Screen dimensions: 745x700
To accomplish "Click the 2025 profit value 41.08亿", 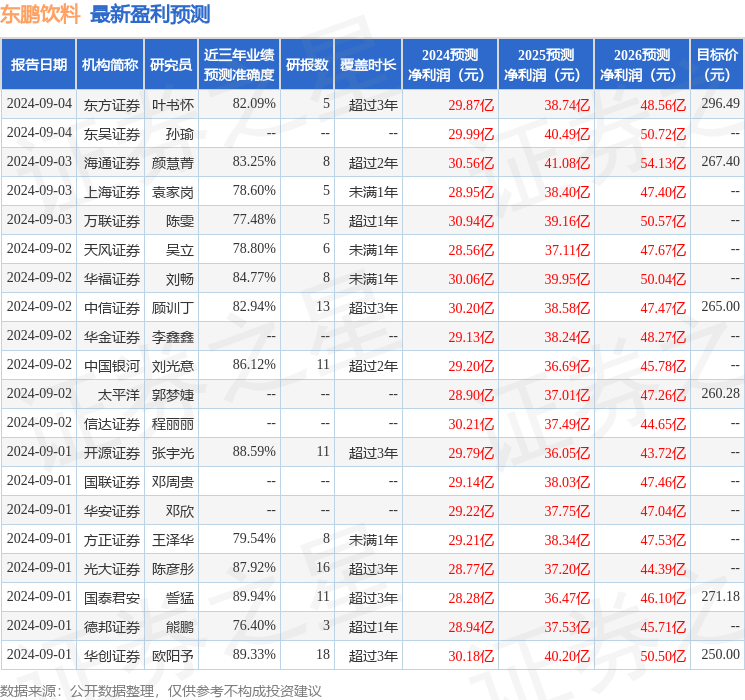I will click(x=567, y=163).
